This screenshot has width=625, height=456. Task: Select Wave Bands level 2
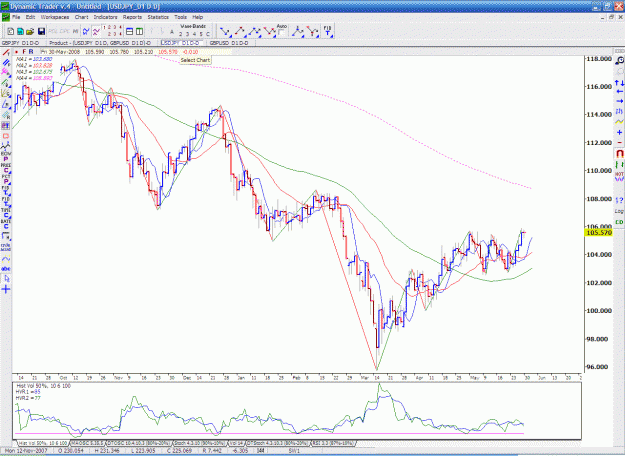[181, 34]
